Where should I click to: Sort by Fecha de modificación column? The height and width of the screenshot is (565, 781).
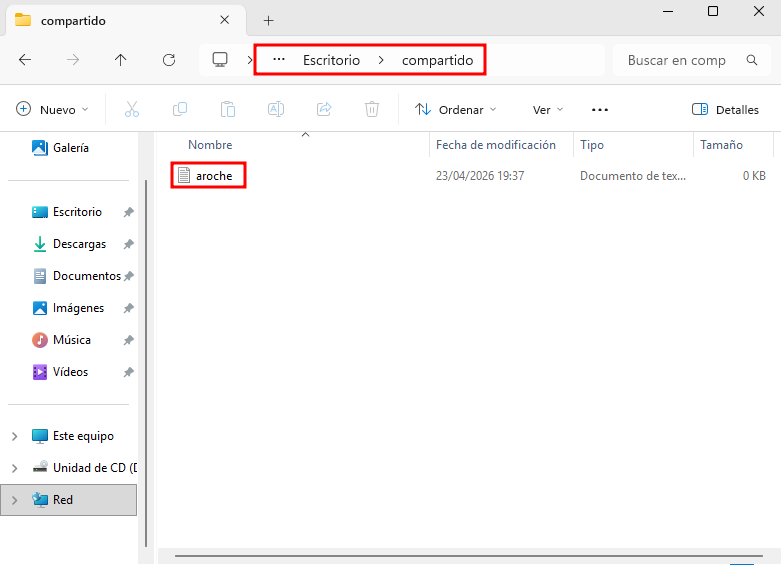[496, 145]
